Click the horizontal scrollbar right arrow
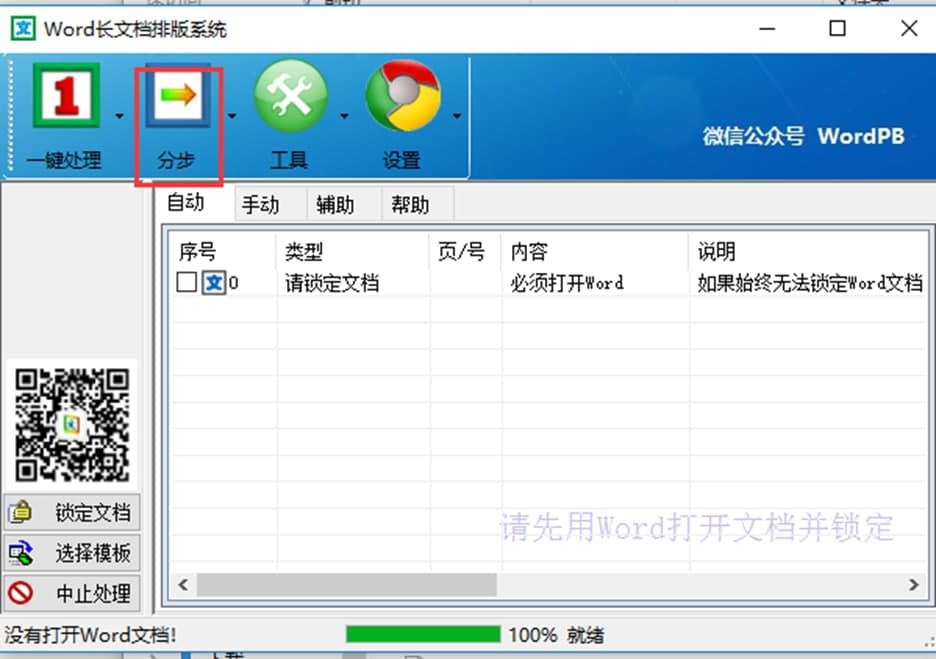The width and height of the screenshot is (936, 659). (914, 584)
